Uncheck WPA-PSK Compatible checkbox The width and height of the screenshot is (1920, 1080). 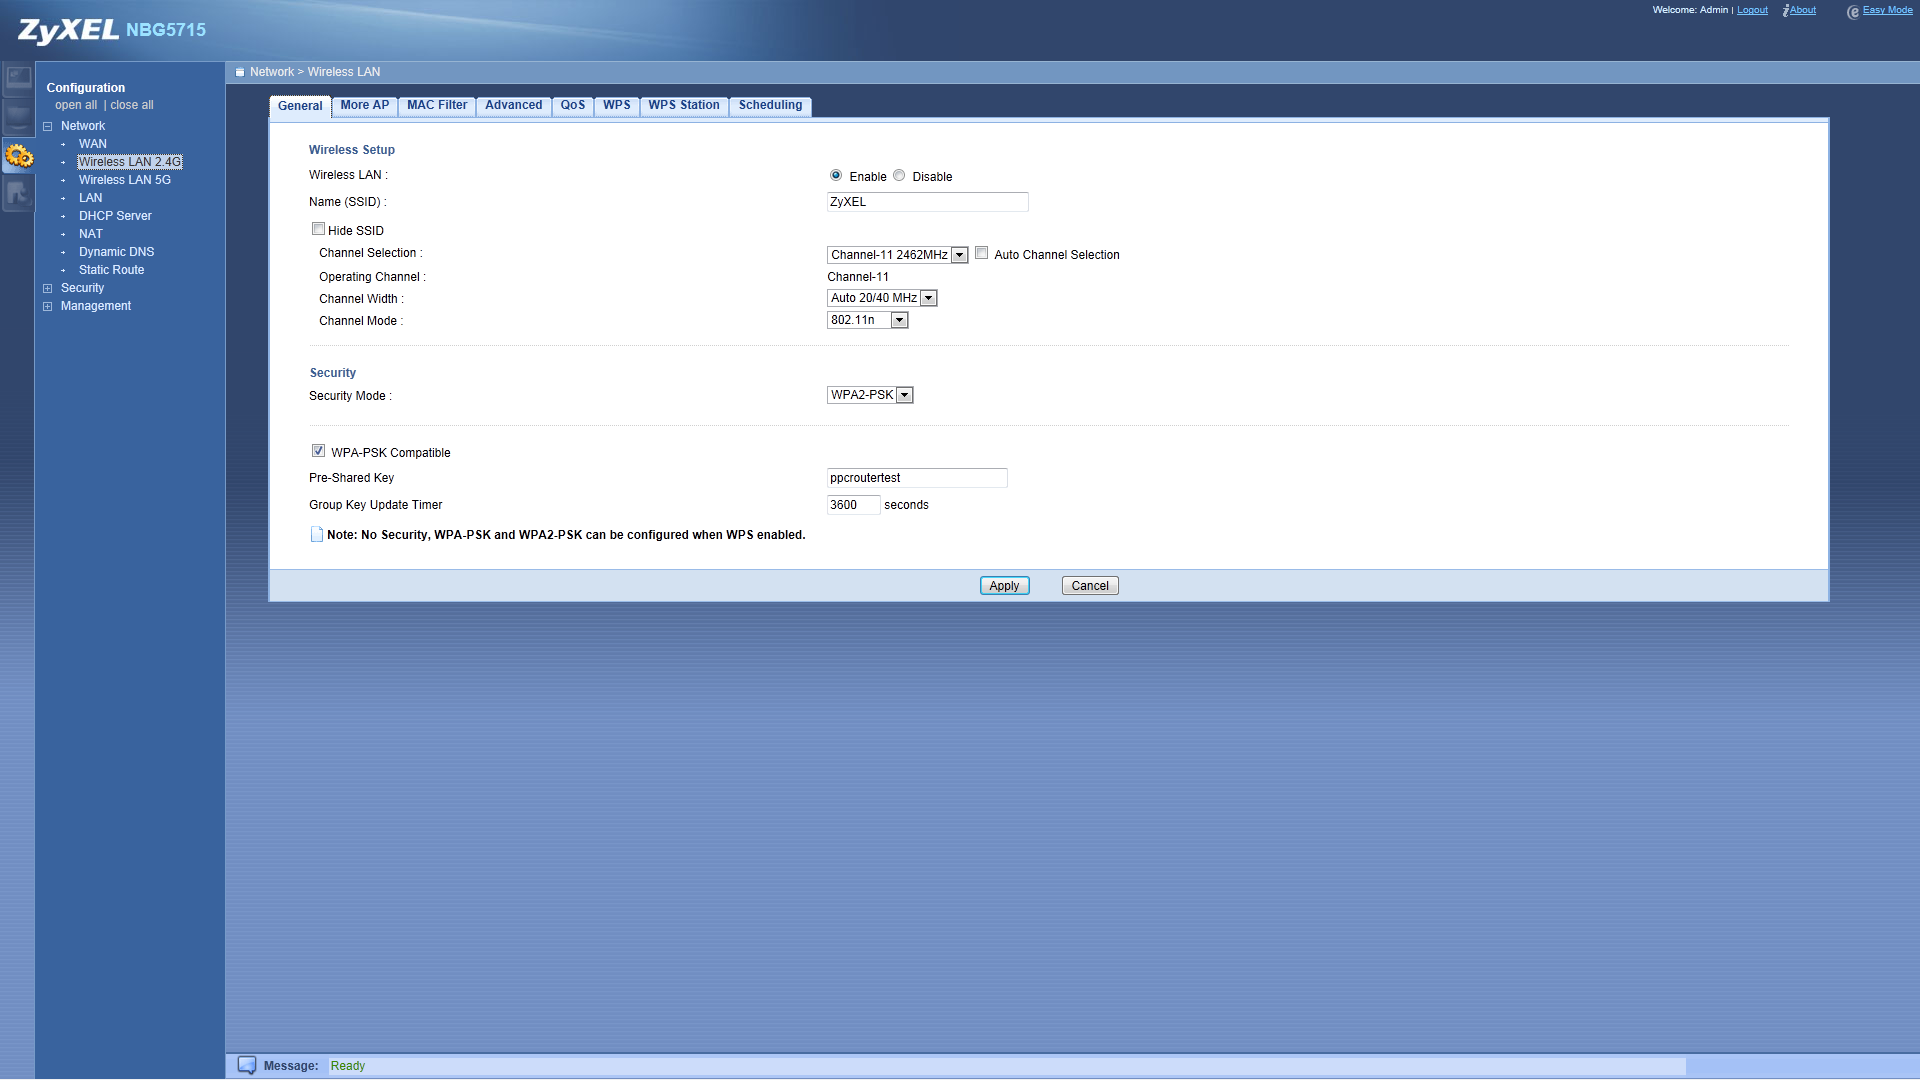pyautogui.click(x=318, y=451)
